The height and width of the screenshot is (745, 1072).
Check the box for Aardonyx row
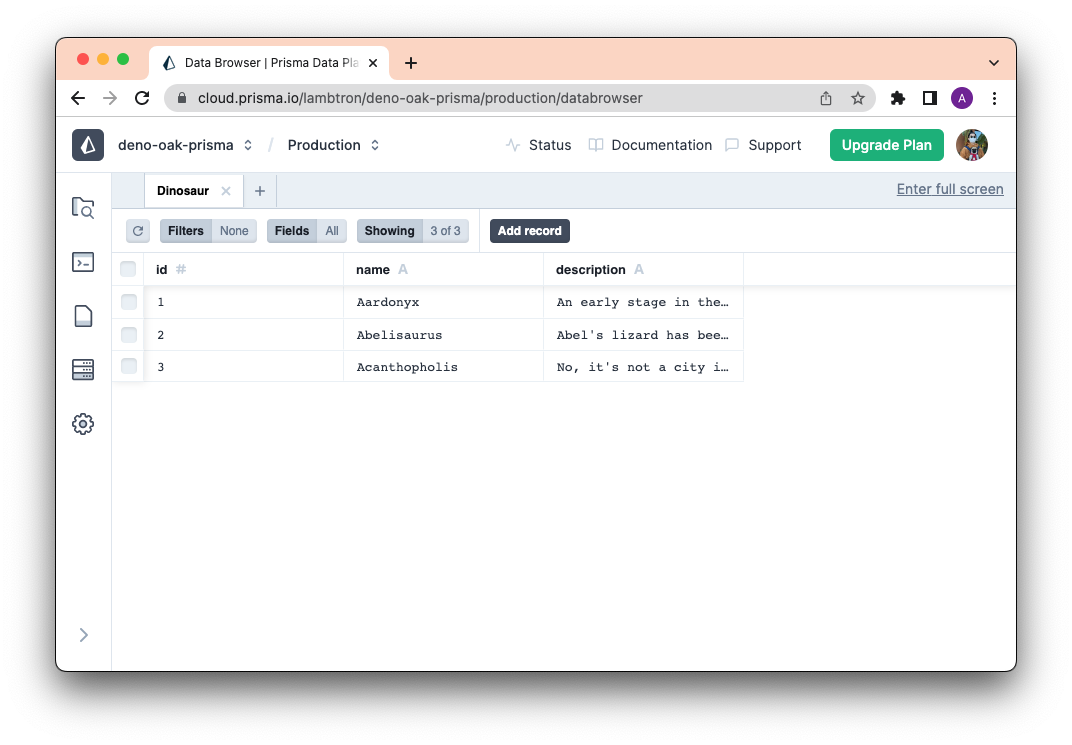[129, 302]
